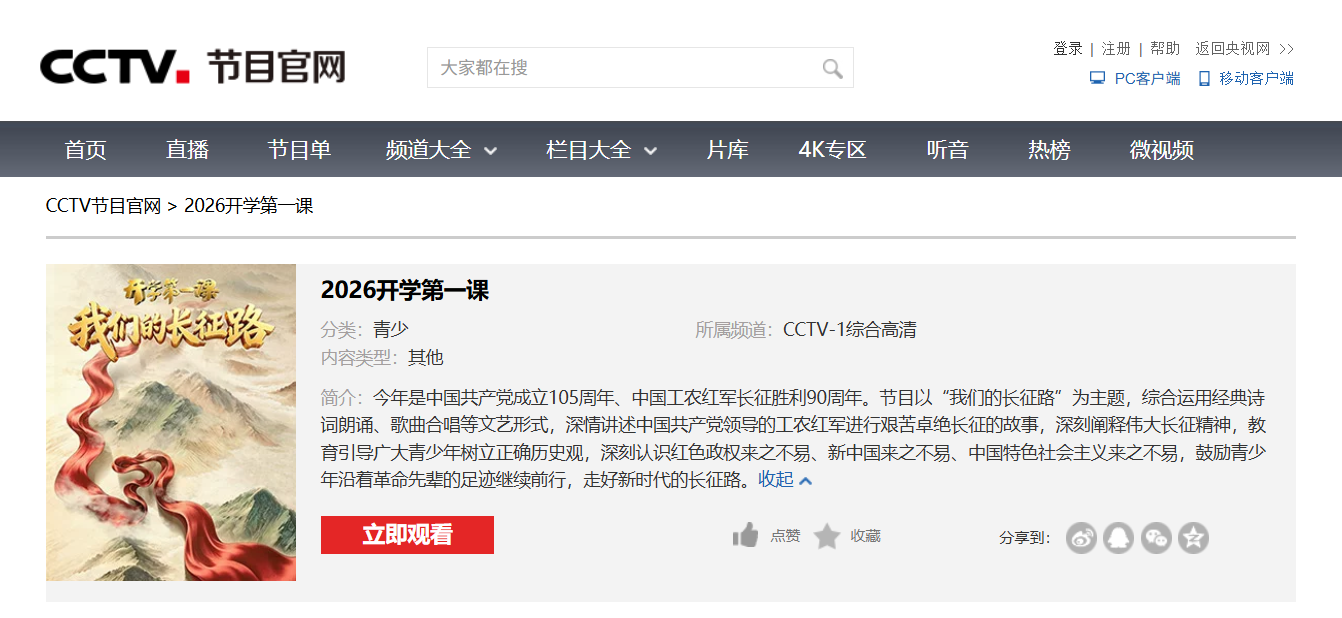Image resolution: width=1342 pixels, height=618 pixels.
Task: Favorite the program with the 收藏 star
Action: pyautogui.click(x=827, y=537)
